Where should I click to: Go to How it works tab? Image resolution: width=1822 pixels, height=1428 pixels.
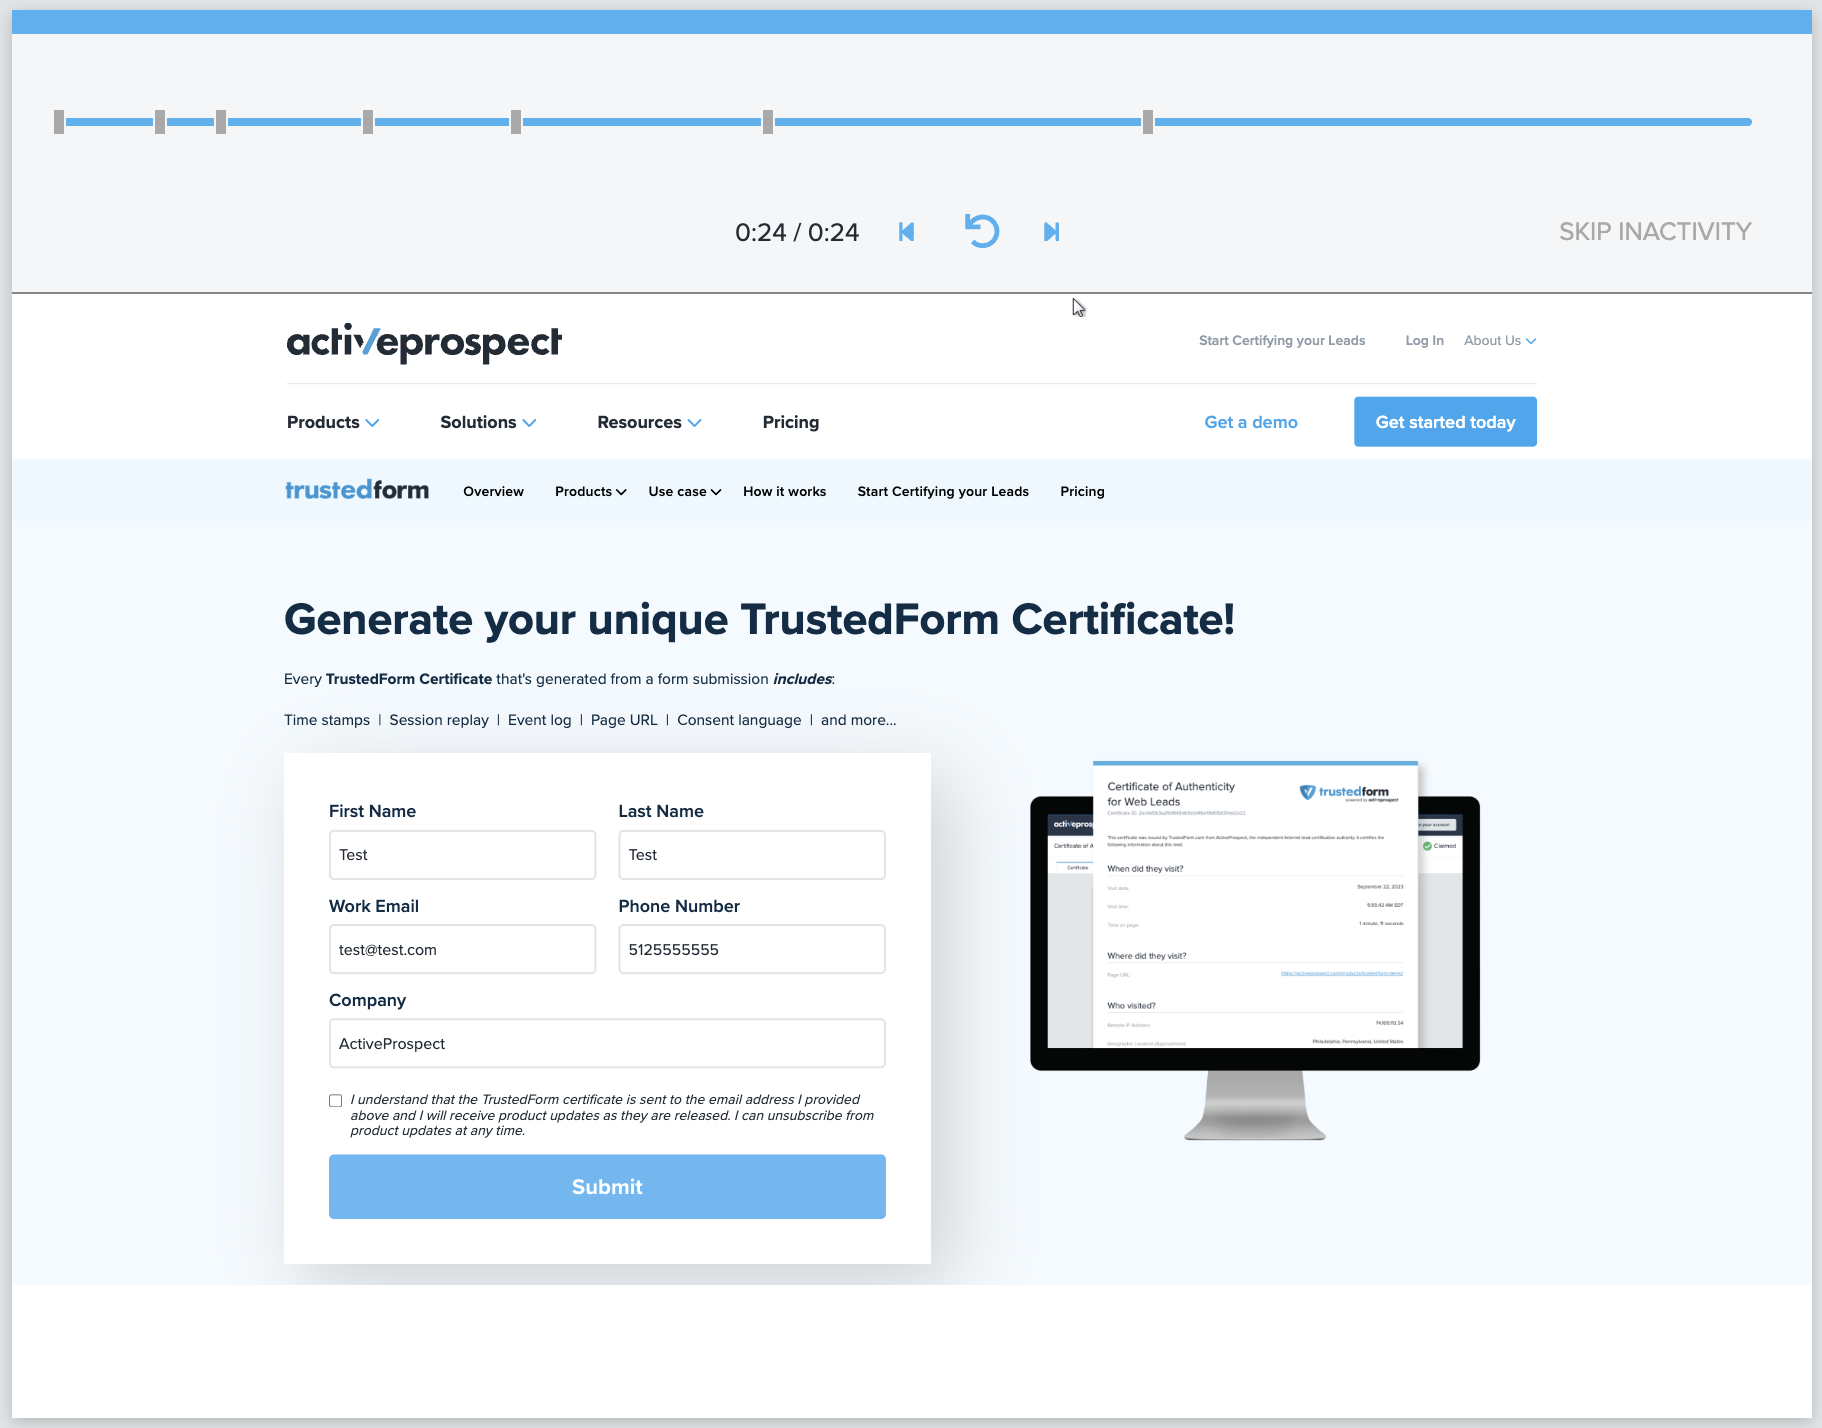point(784,491)
